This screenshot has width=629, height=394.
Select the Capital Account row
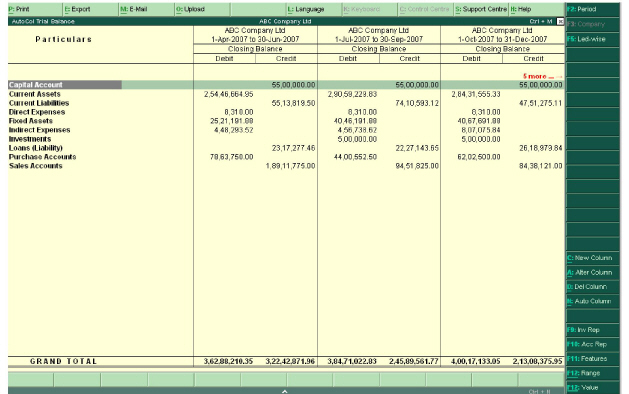286,85
